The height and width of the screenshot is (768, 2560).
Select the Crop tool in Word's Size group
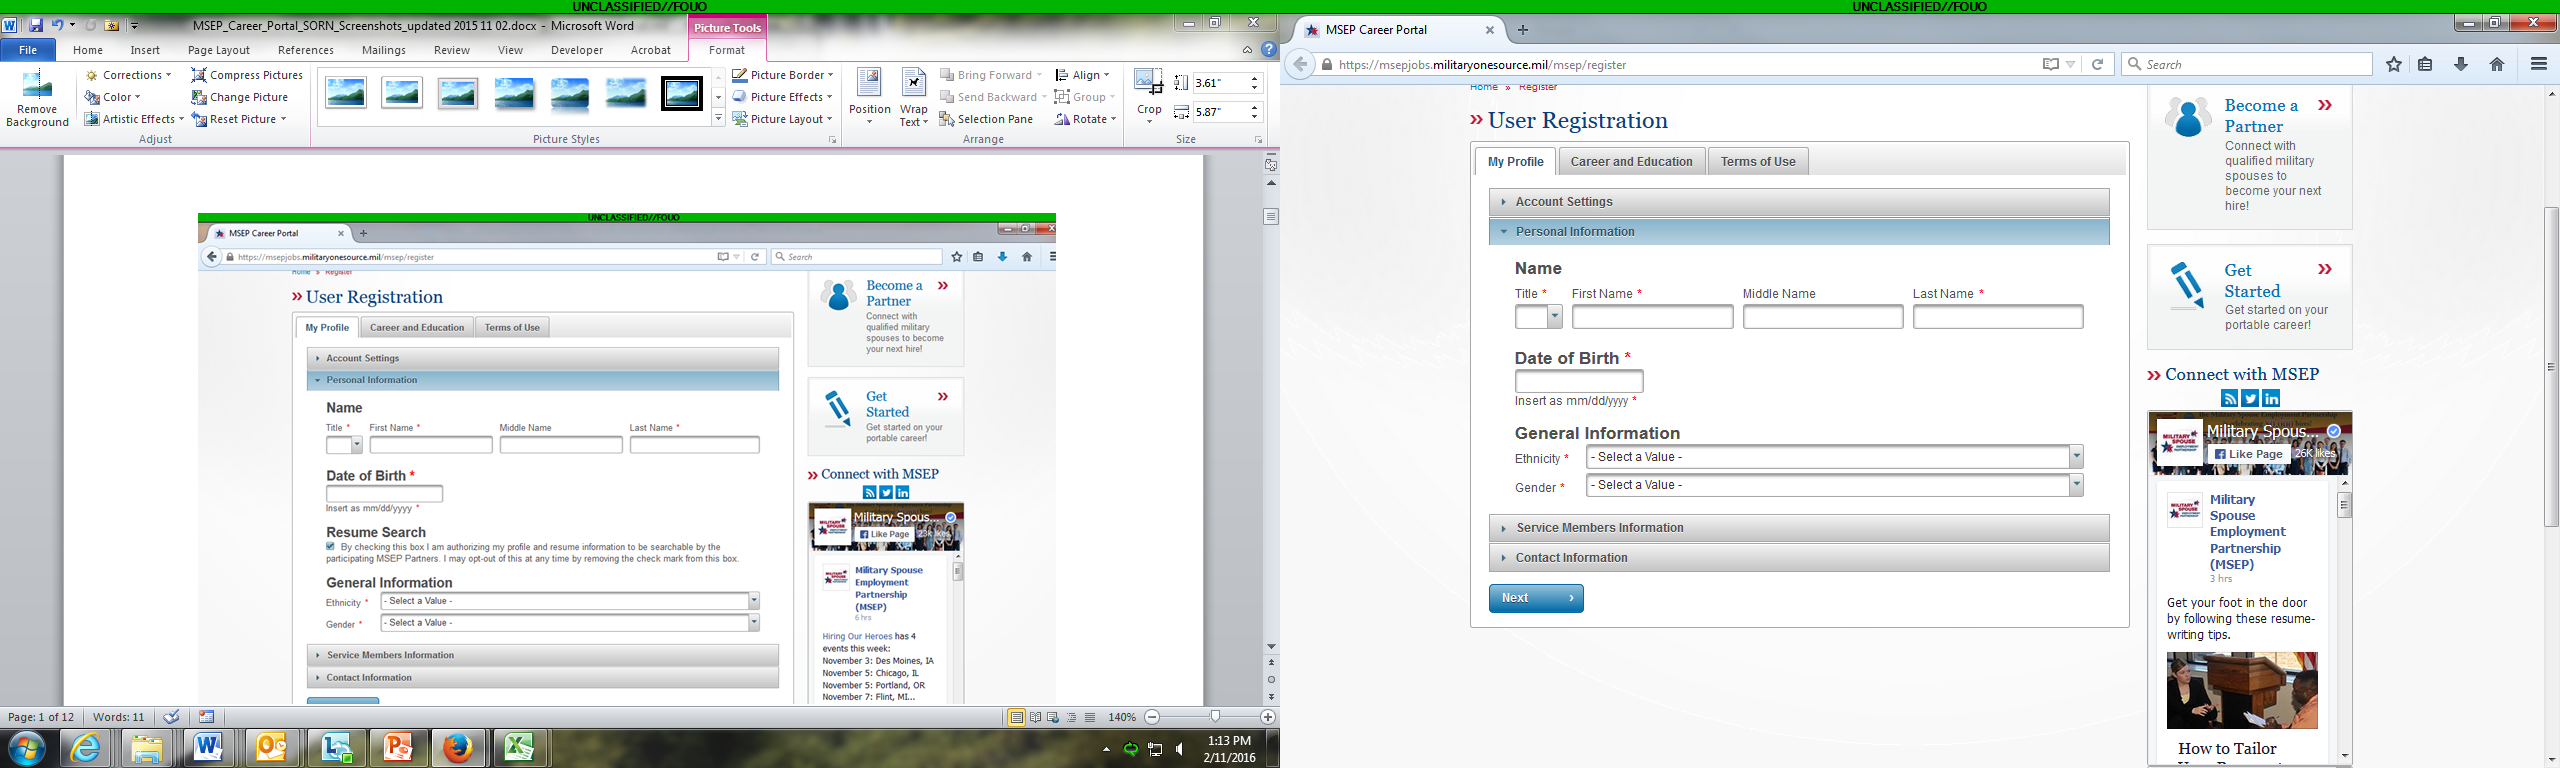(1149, 97)
